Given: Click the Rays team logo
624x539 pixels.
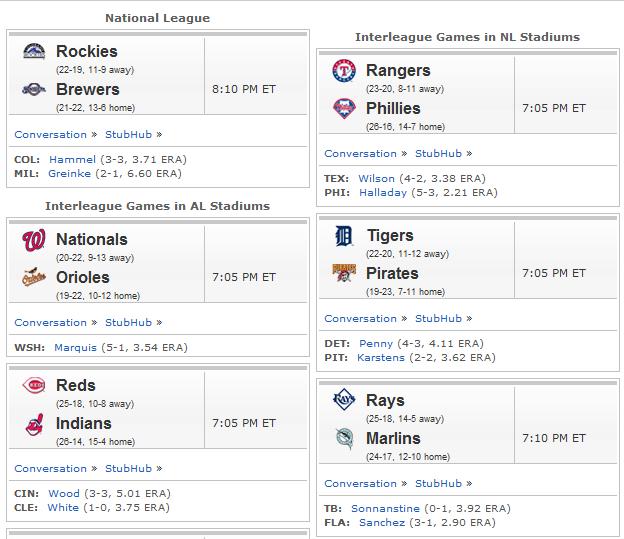Looking at the screenshot, I should (x=344, y=399).
